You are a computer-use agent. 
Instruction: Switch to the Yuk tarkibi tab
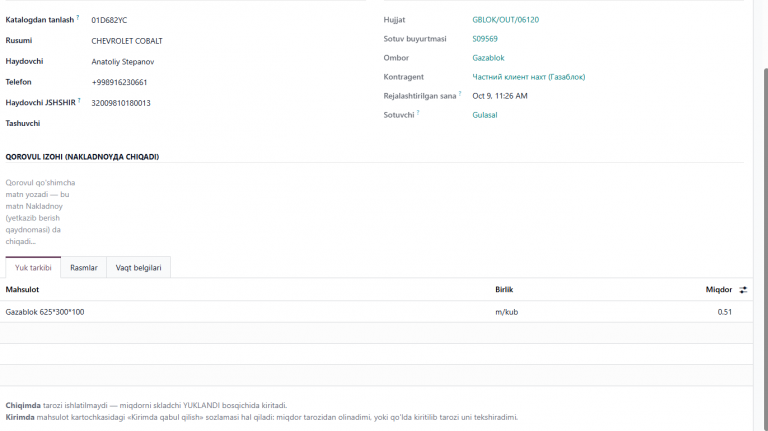[x=33, y=267]
